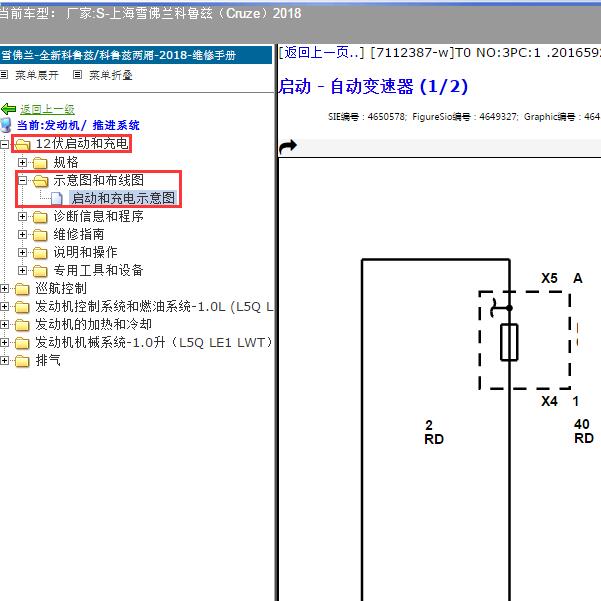Expand the 排气 tree node
The width and height of the screenshot is (601, 601).
[x=5, y=361]
